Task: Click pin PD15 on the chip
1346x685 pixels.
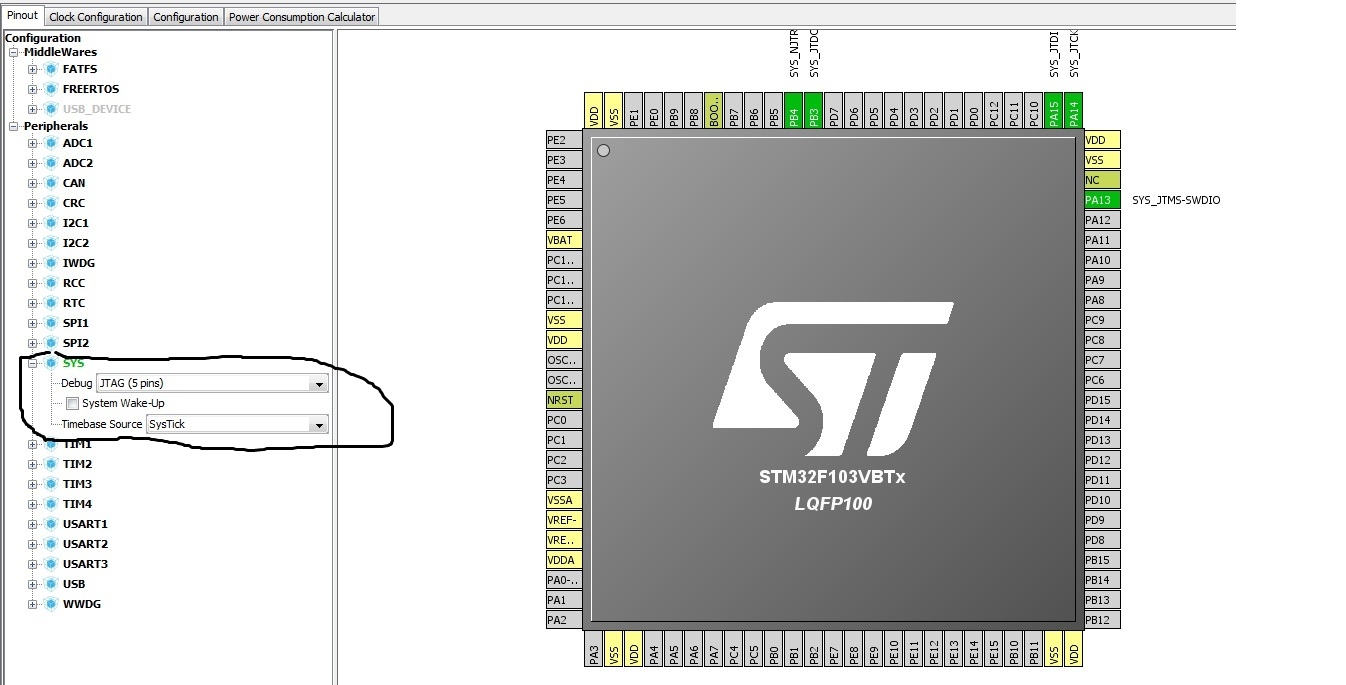Action: coord(1102,400)
